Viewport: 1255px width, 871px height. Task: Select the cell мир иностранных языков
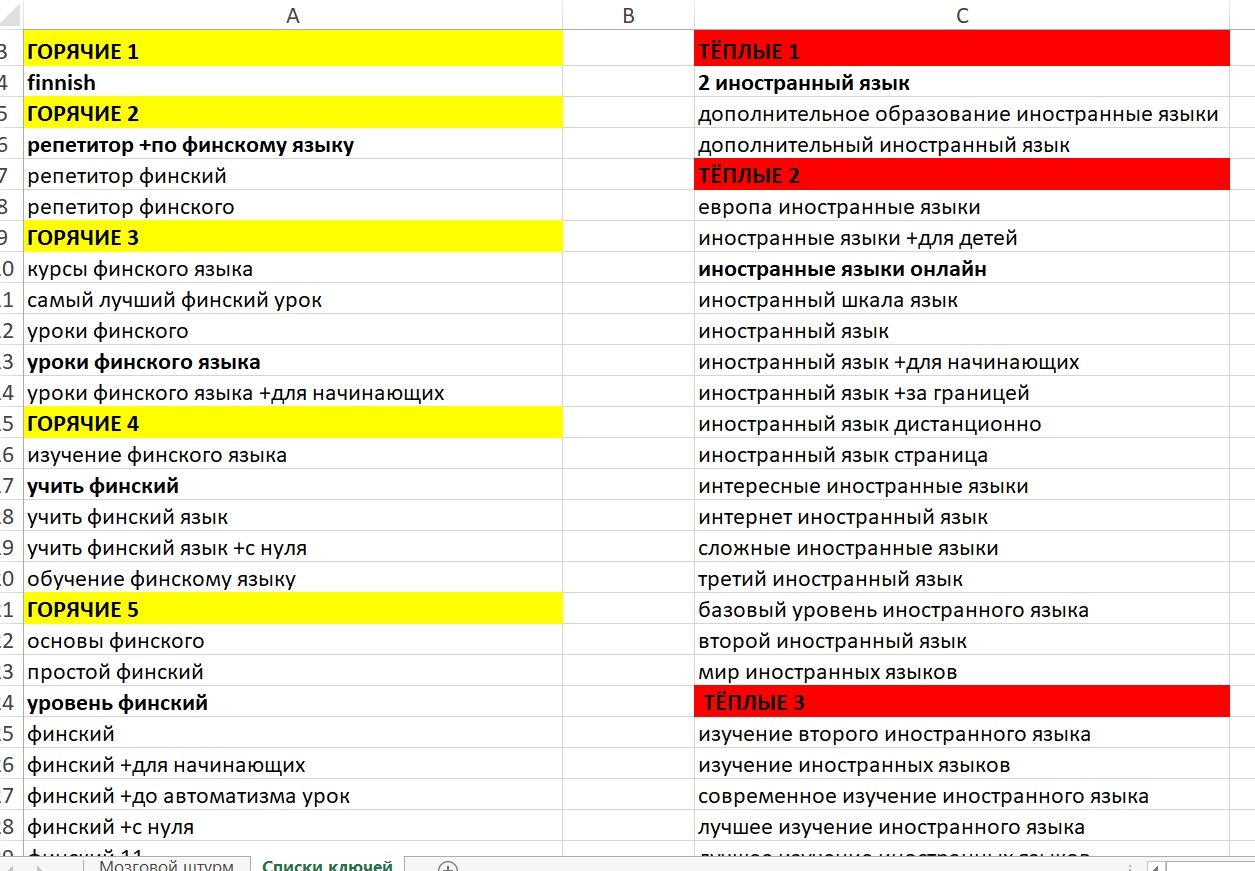pos(962,671)
